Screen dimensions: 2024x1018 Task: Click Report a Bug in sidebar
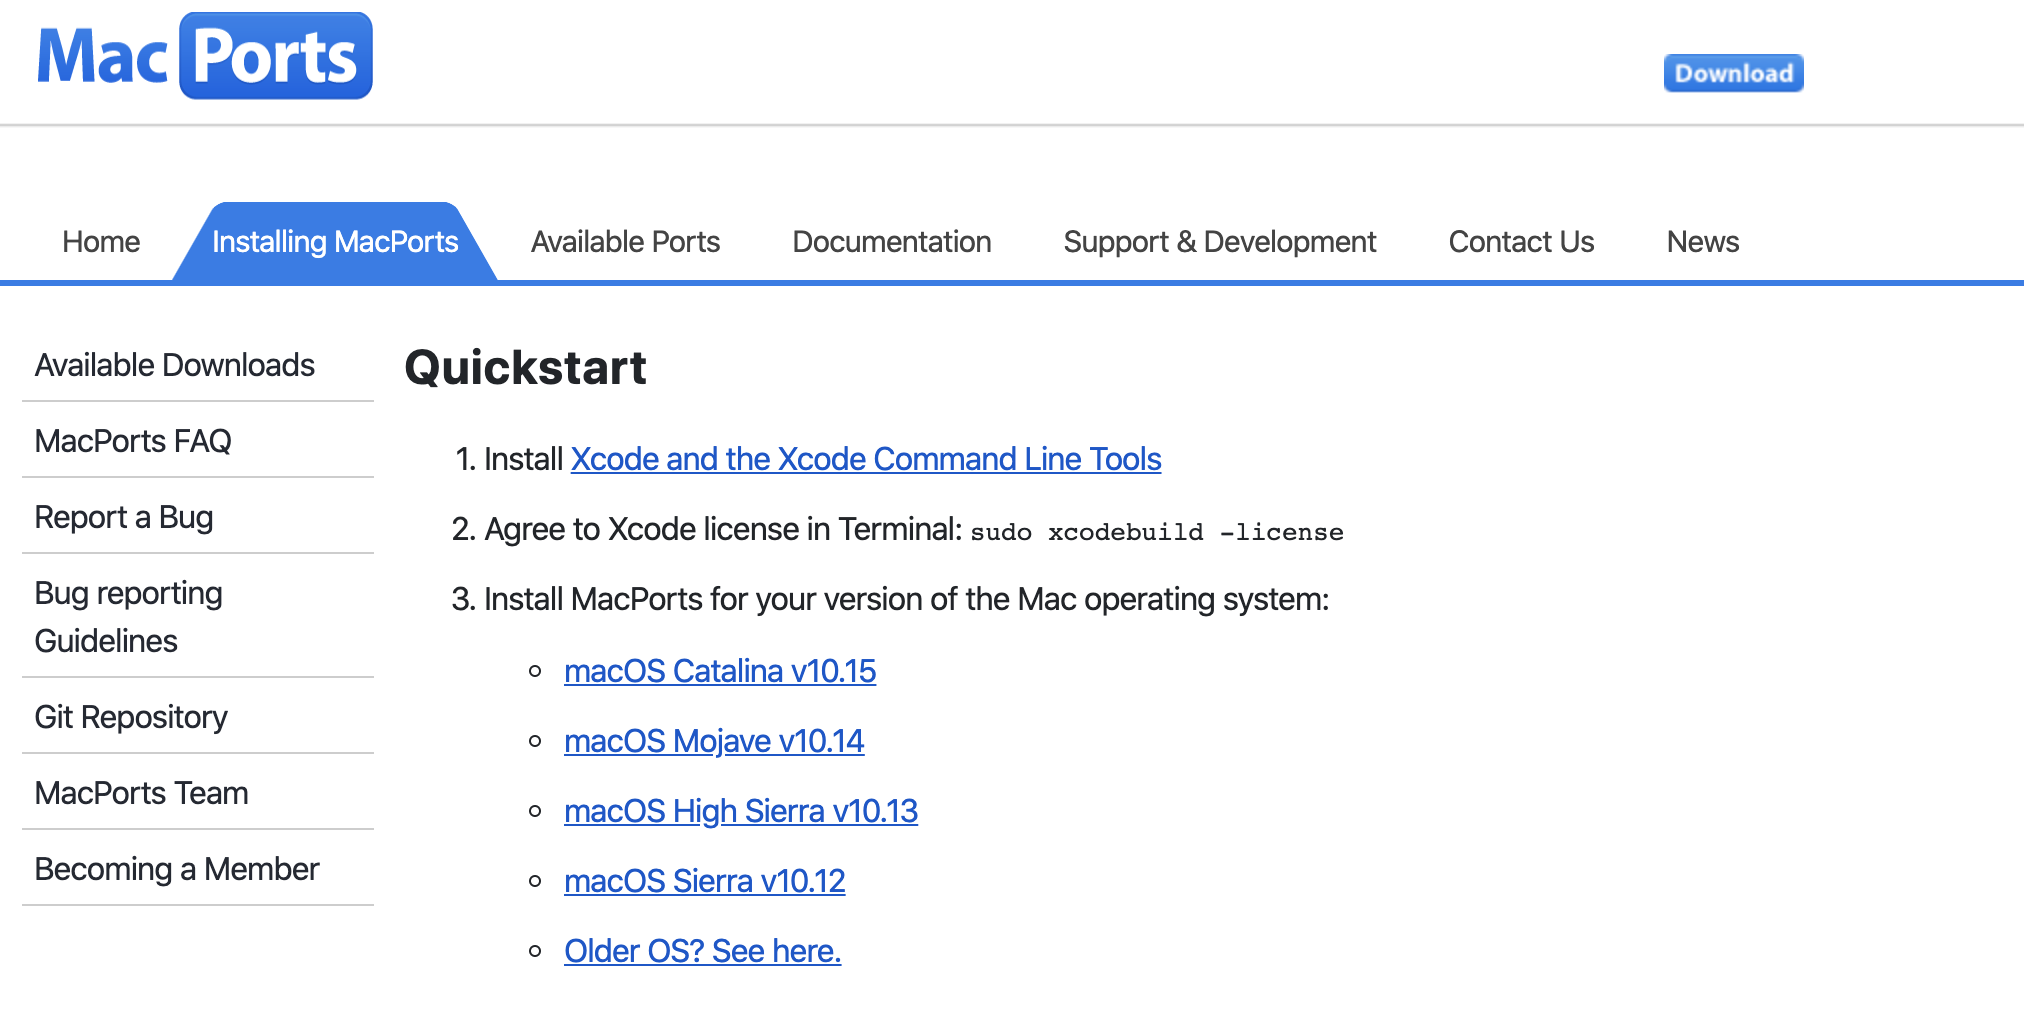pyautogui.click(x=124, y=518)
